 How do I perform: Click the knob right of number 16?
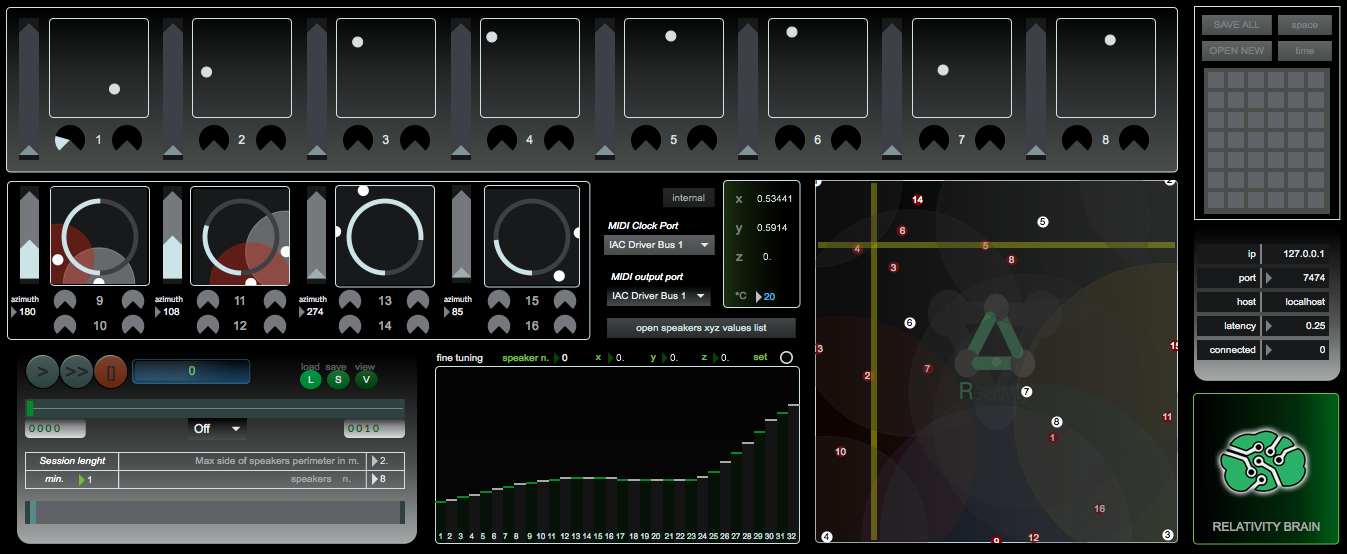(566, 324)
